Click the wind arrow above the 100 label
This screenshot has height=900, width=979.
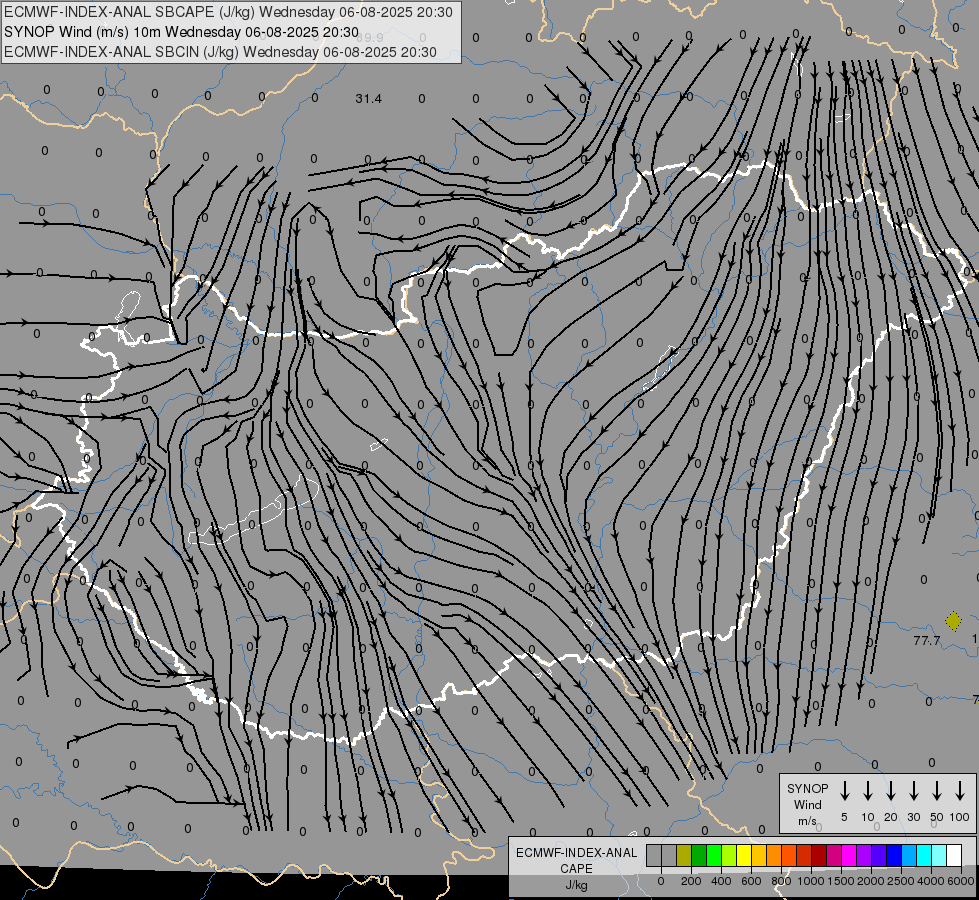[x=960, y=791]
